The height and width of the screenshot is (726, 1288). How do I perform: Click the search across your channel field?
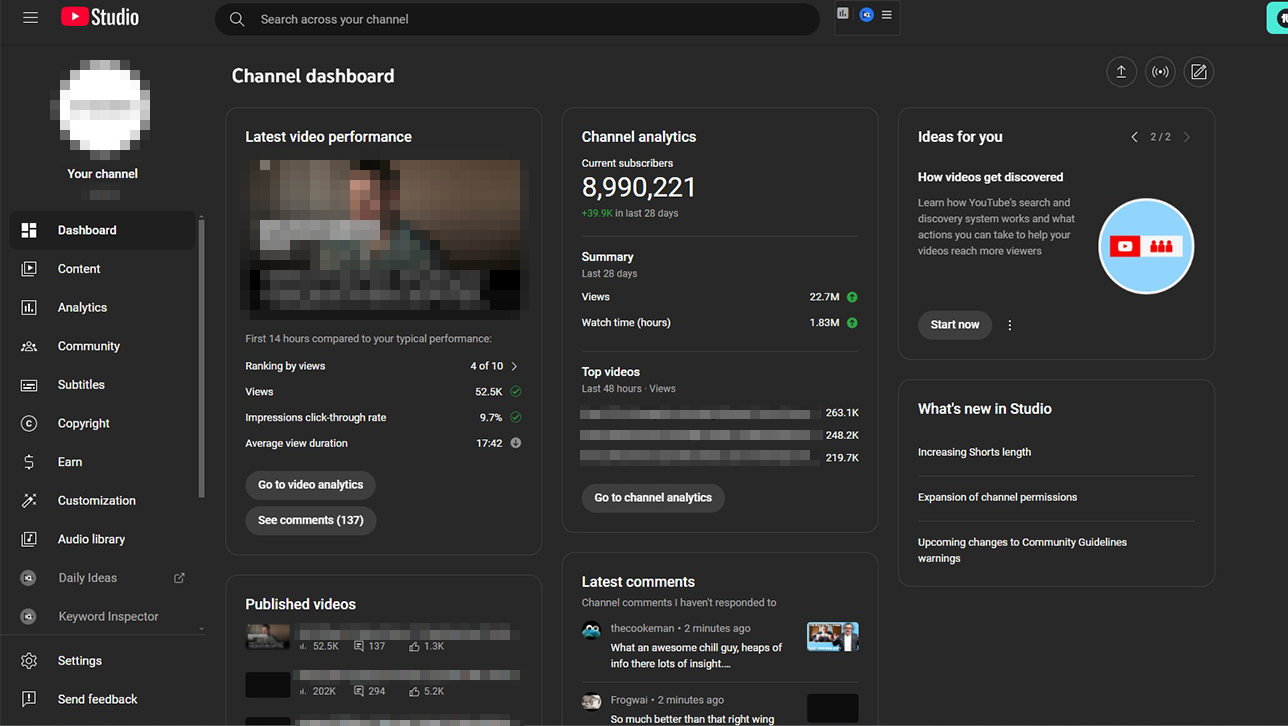517,19
